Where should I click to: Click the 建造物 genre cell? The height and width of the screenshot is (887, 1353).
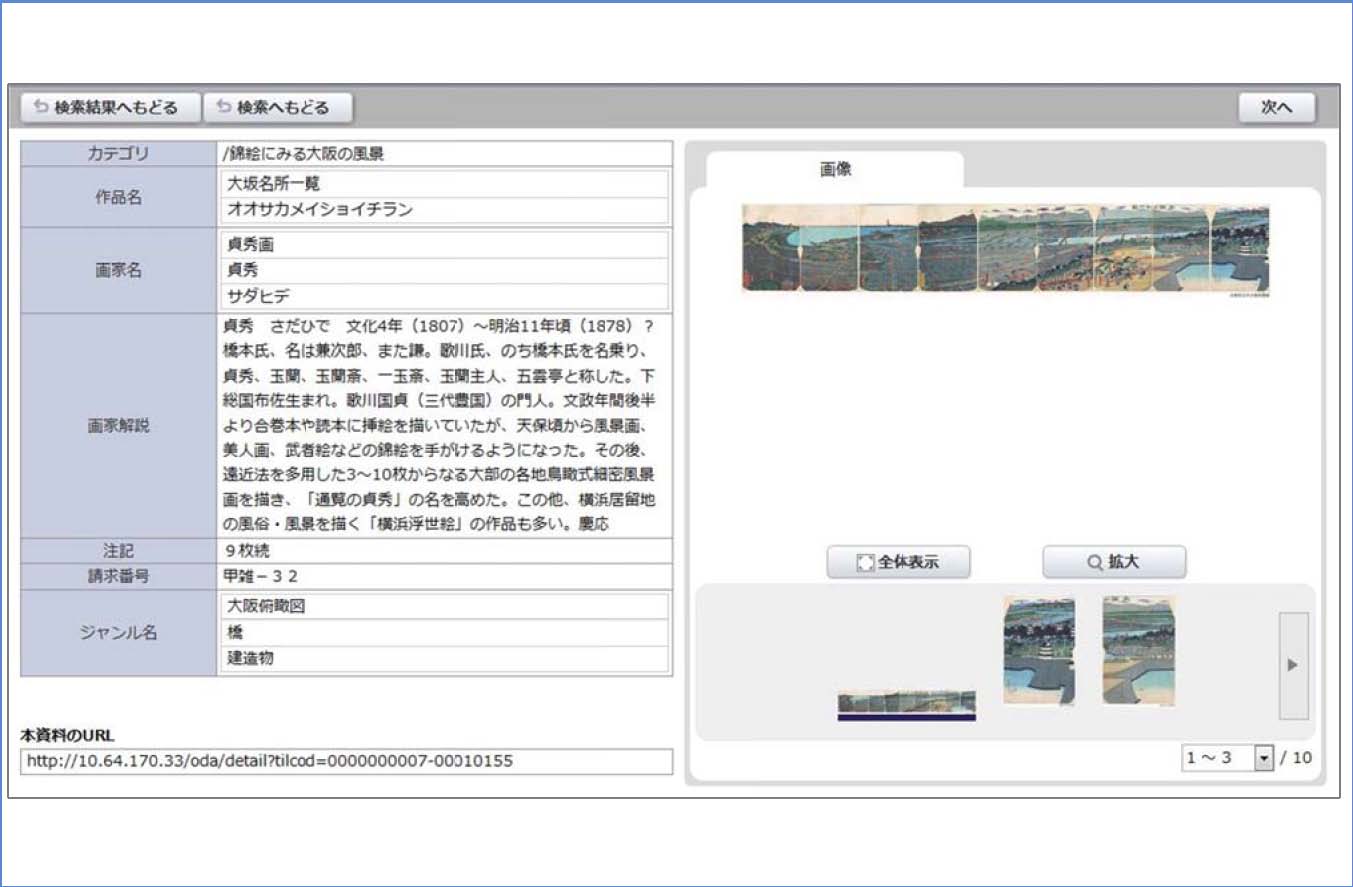(443, 659)
